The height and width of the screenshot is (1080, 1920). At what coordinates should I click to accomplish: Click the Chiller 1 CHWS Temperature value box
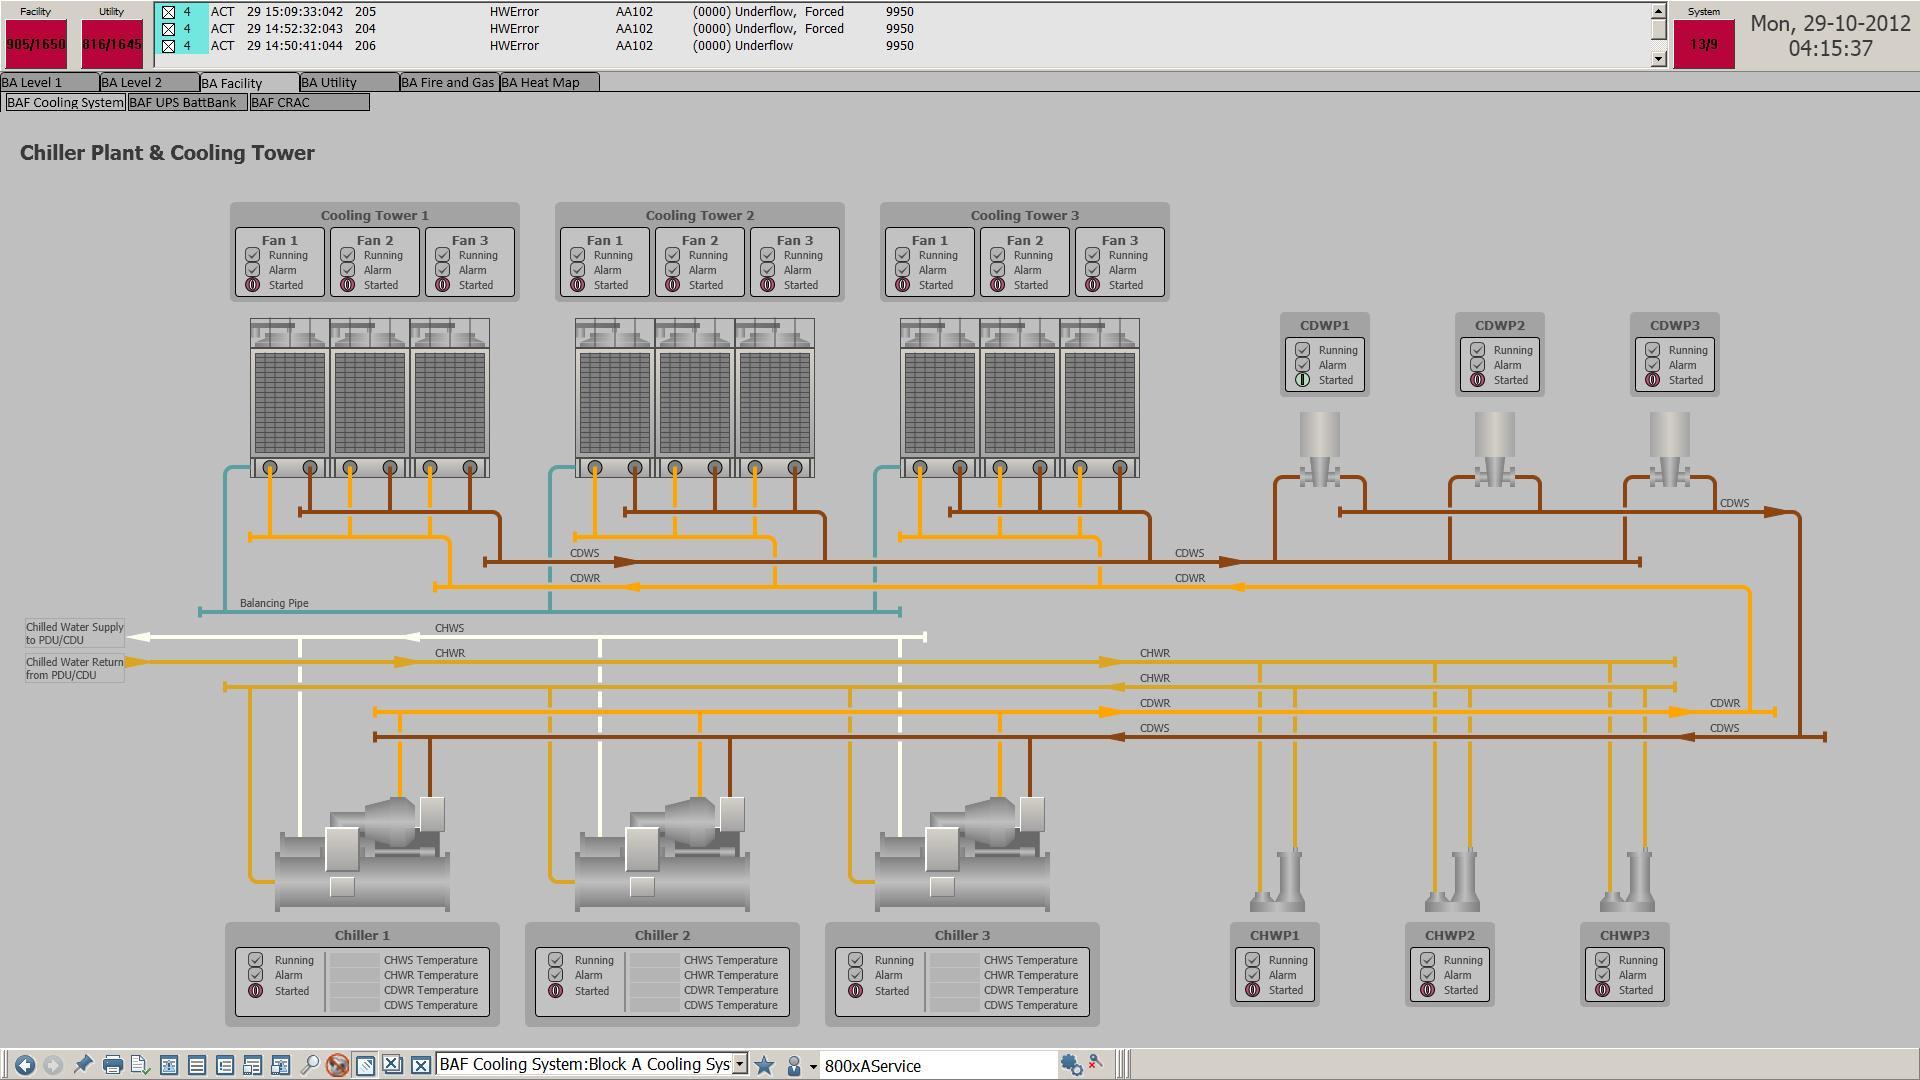(354, 960)
